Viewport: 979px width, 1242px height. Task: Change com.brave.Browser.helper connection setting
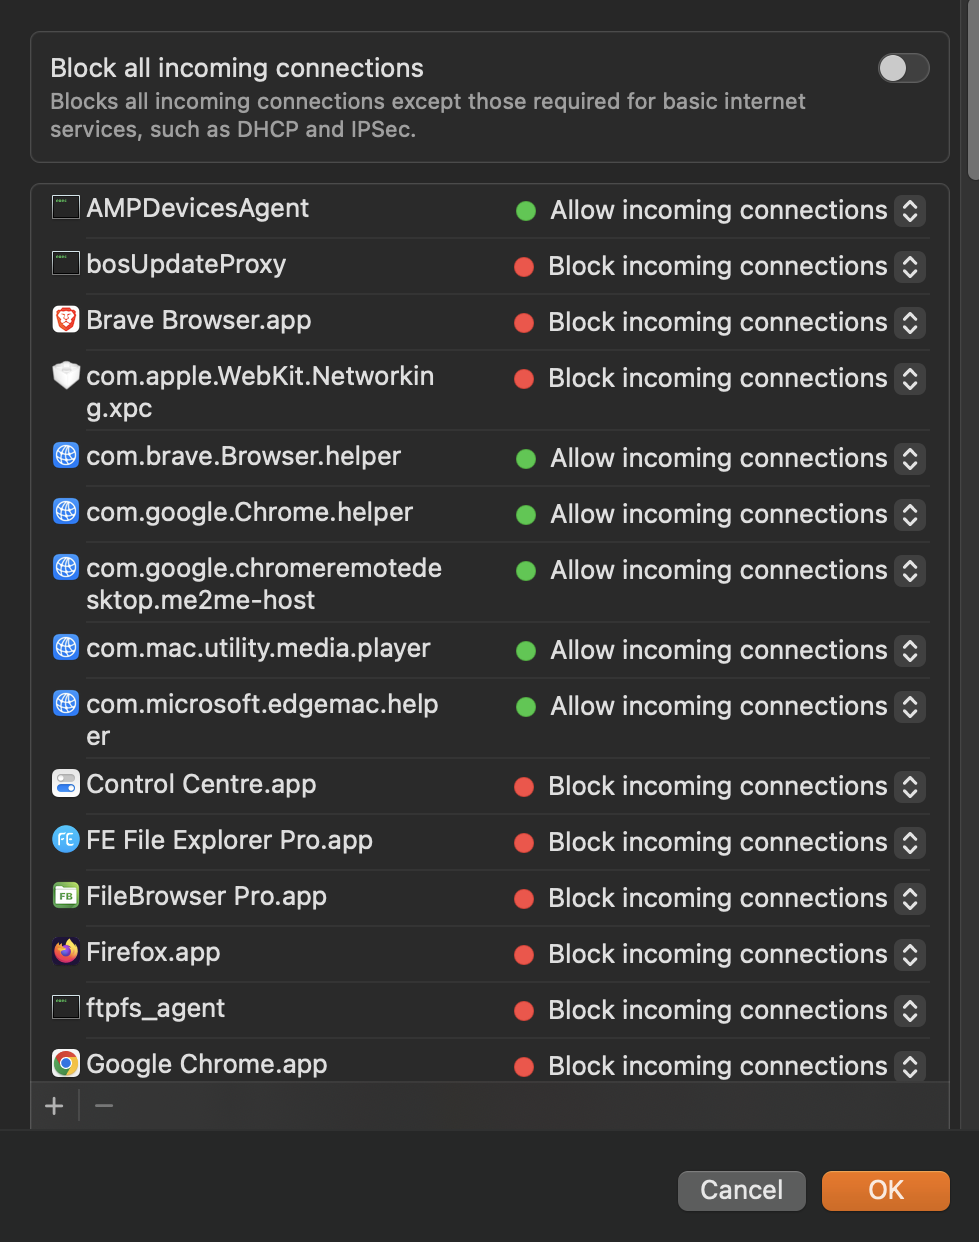coord(909,459)
